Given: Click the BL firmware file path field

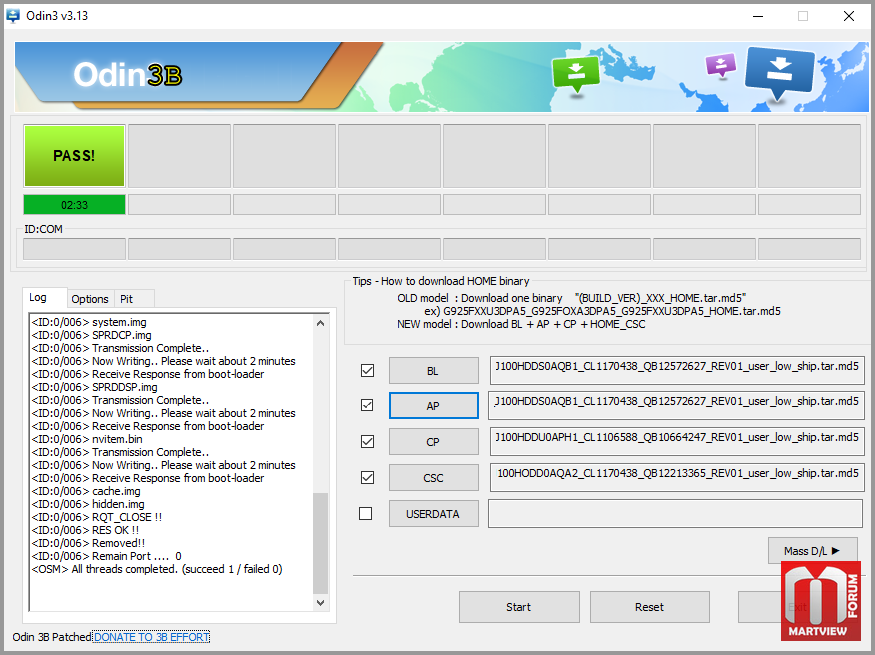Looking at the screenshot, I should (677, 370).
